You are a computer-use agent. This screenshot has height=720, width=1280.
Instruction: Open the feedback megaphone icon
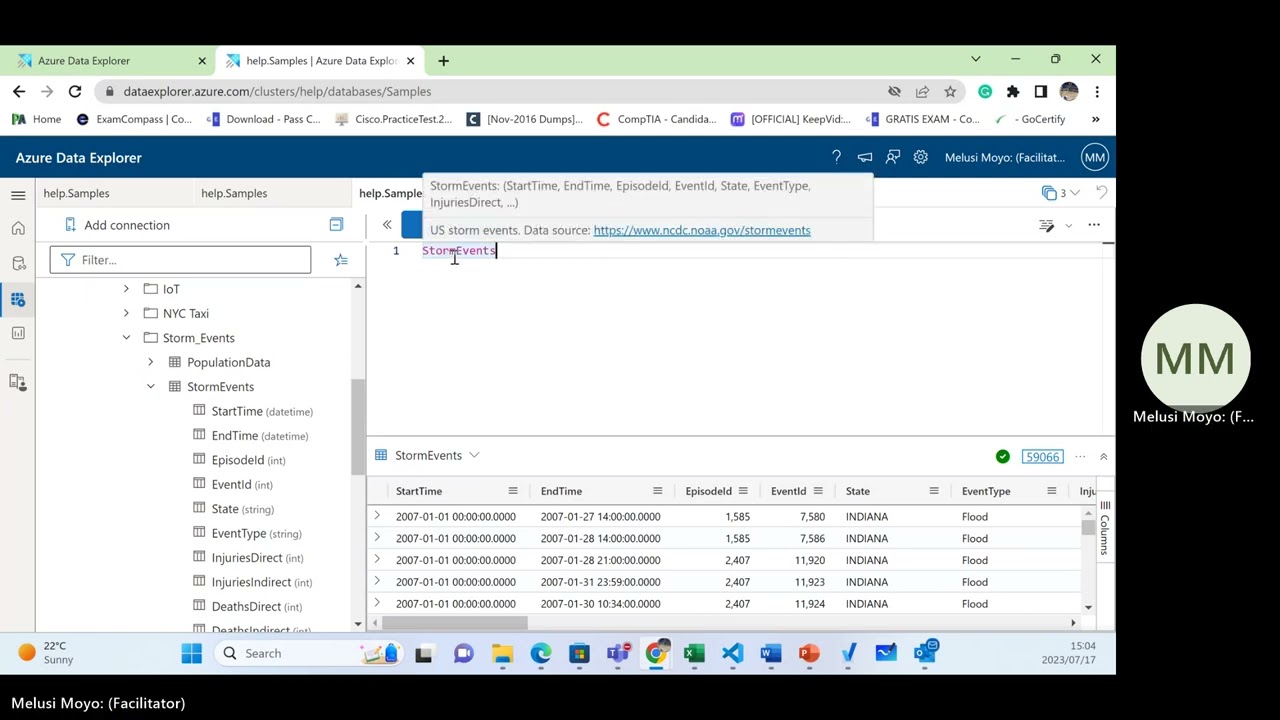click(865, 157)
